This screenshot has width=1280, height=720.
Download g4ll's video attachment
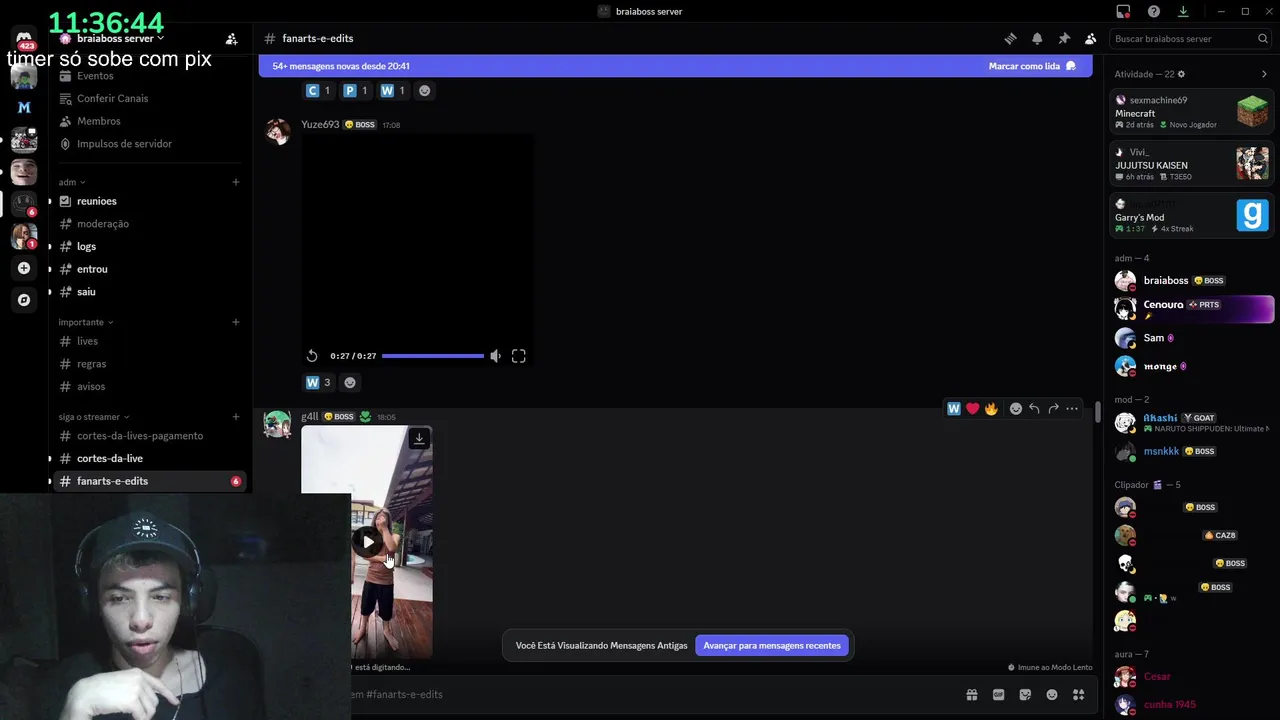[419, 438]
